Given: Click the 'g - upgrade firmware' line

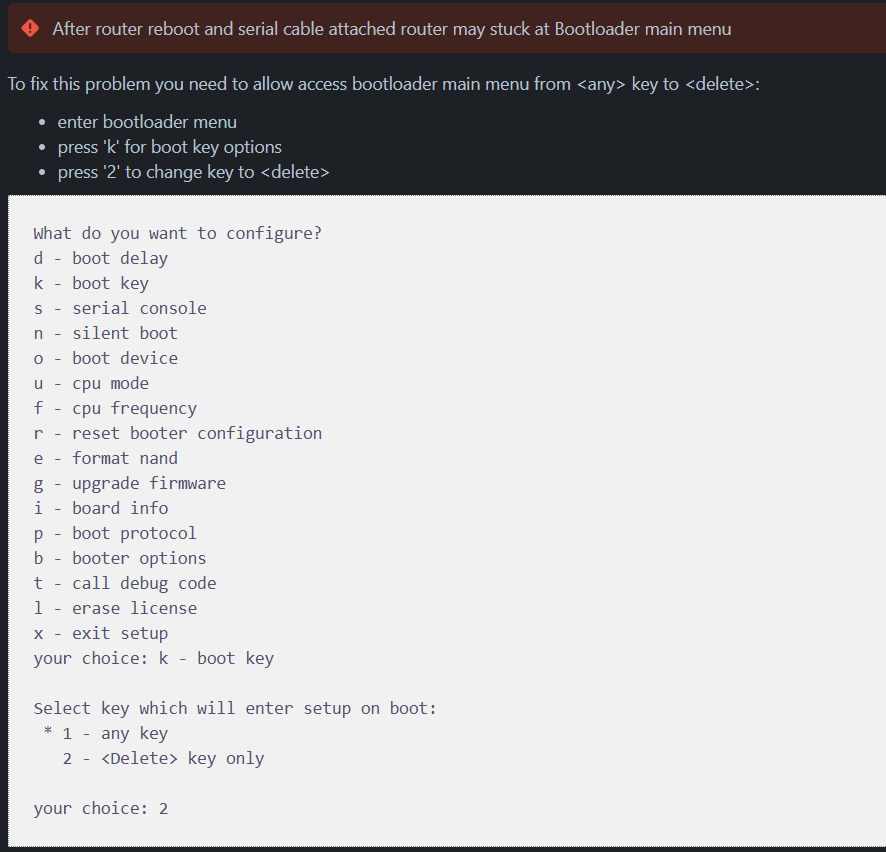Looking at the screenshot, I should pos(129,483).
